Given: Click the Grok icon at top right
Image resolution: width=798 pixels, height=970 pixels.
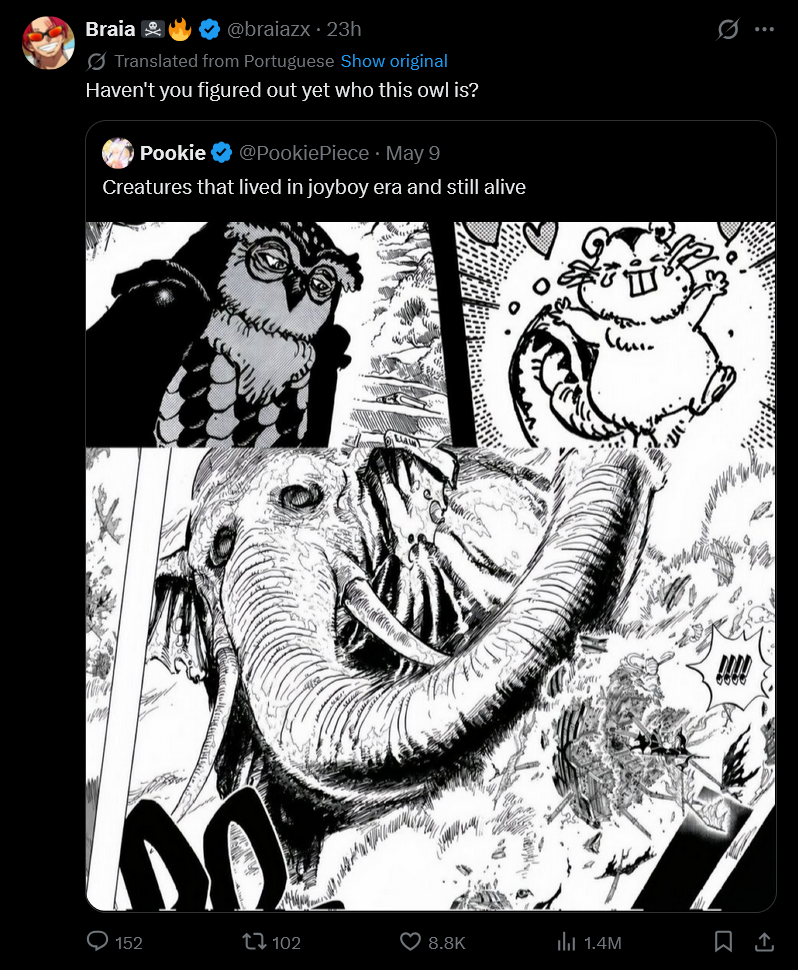Looking at the screenshot, I should coord(727,29).
